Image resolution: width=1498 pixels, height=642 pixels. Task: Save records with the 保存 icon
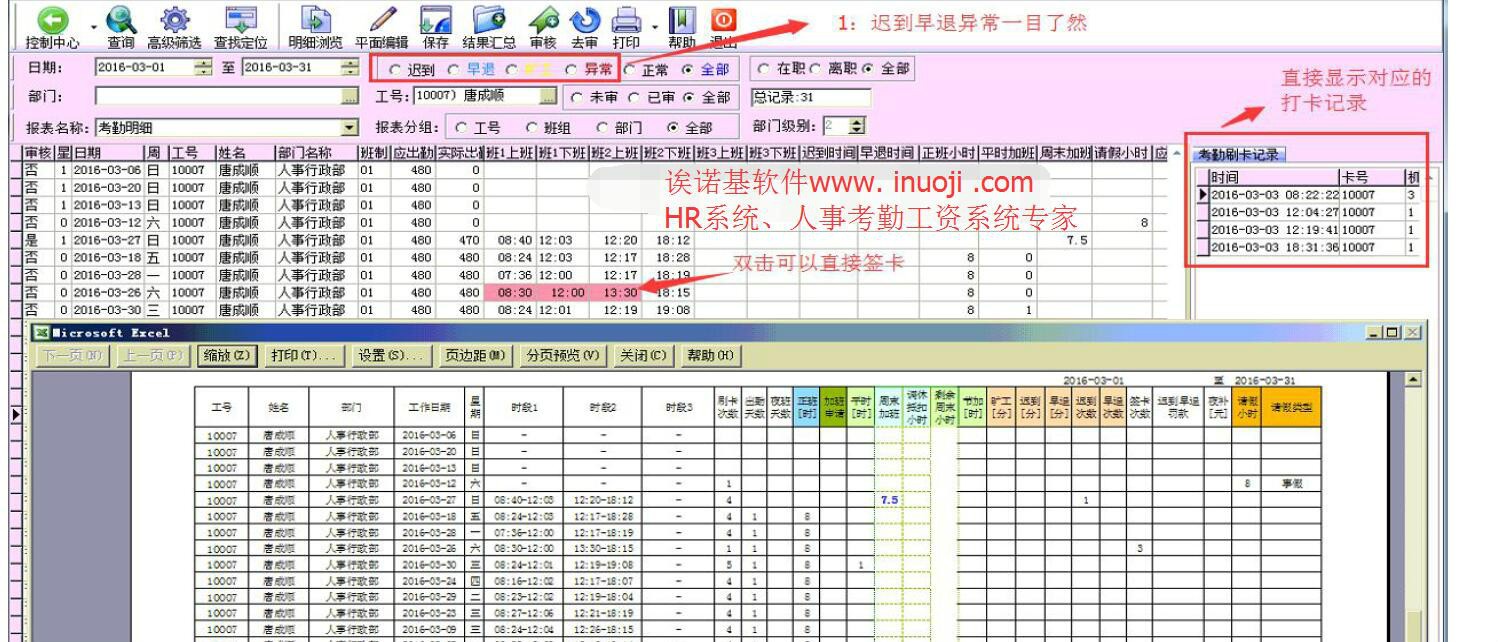click(434, 22)
